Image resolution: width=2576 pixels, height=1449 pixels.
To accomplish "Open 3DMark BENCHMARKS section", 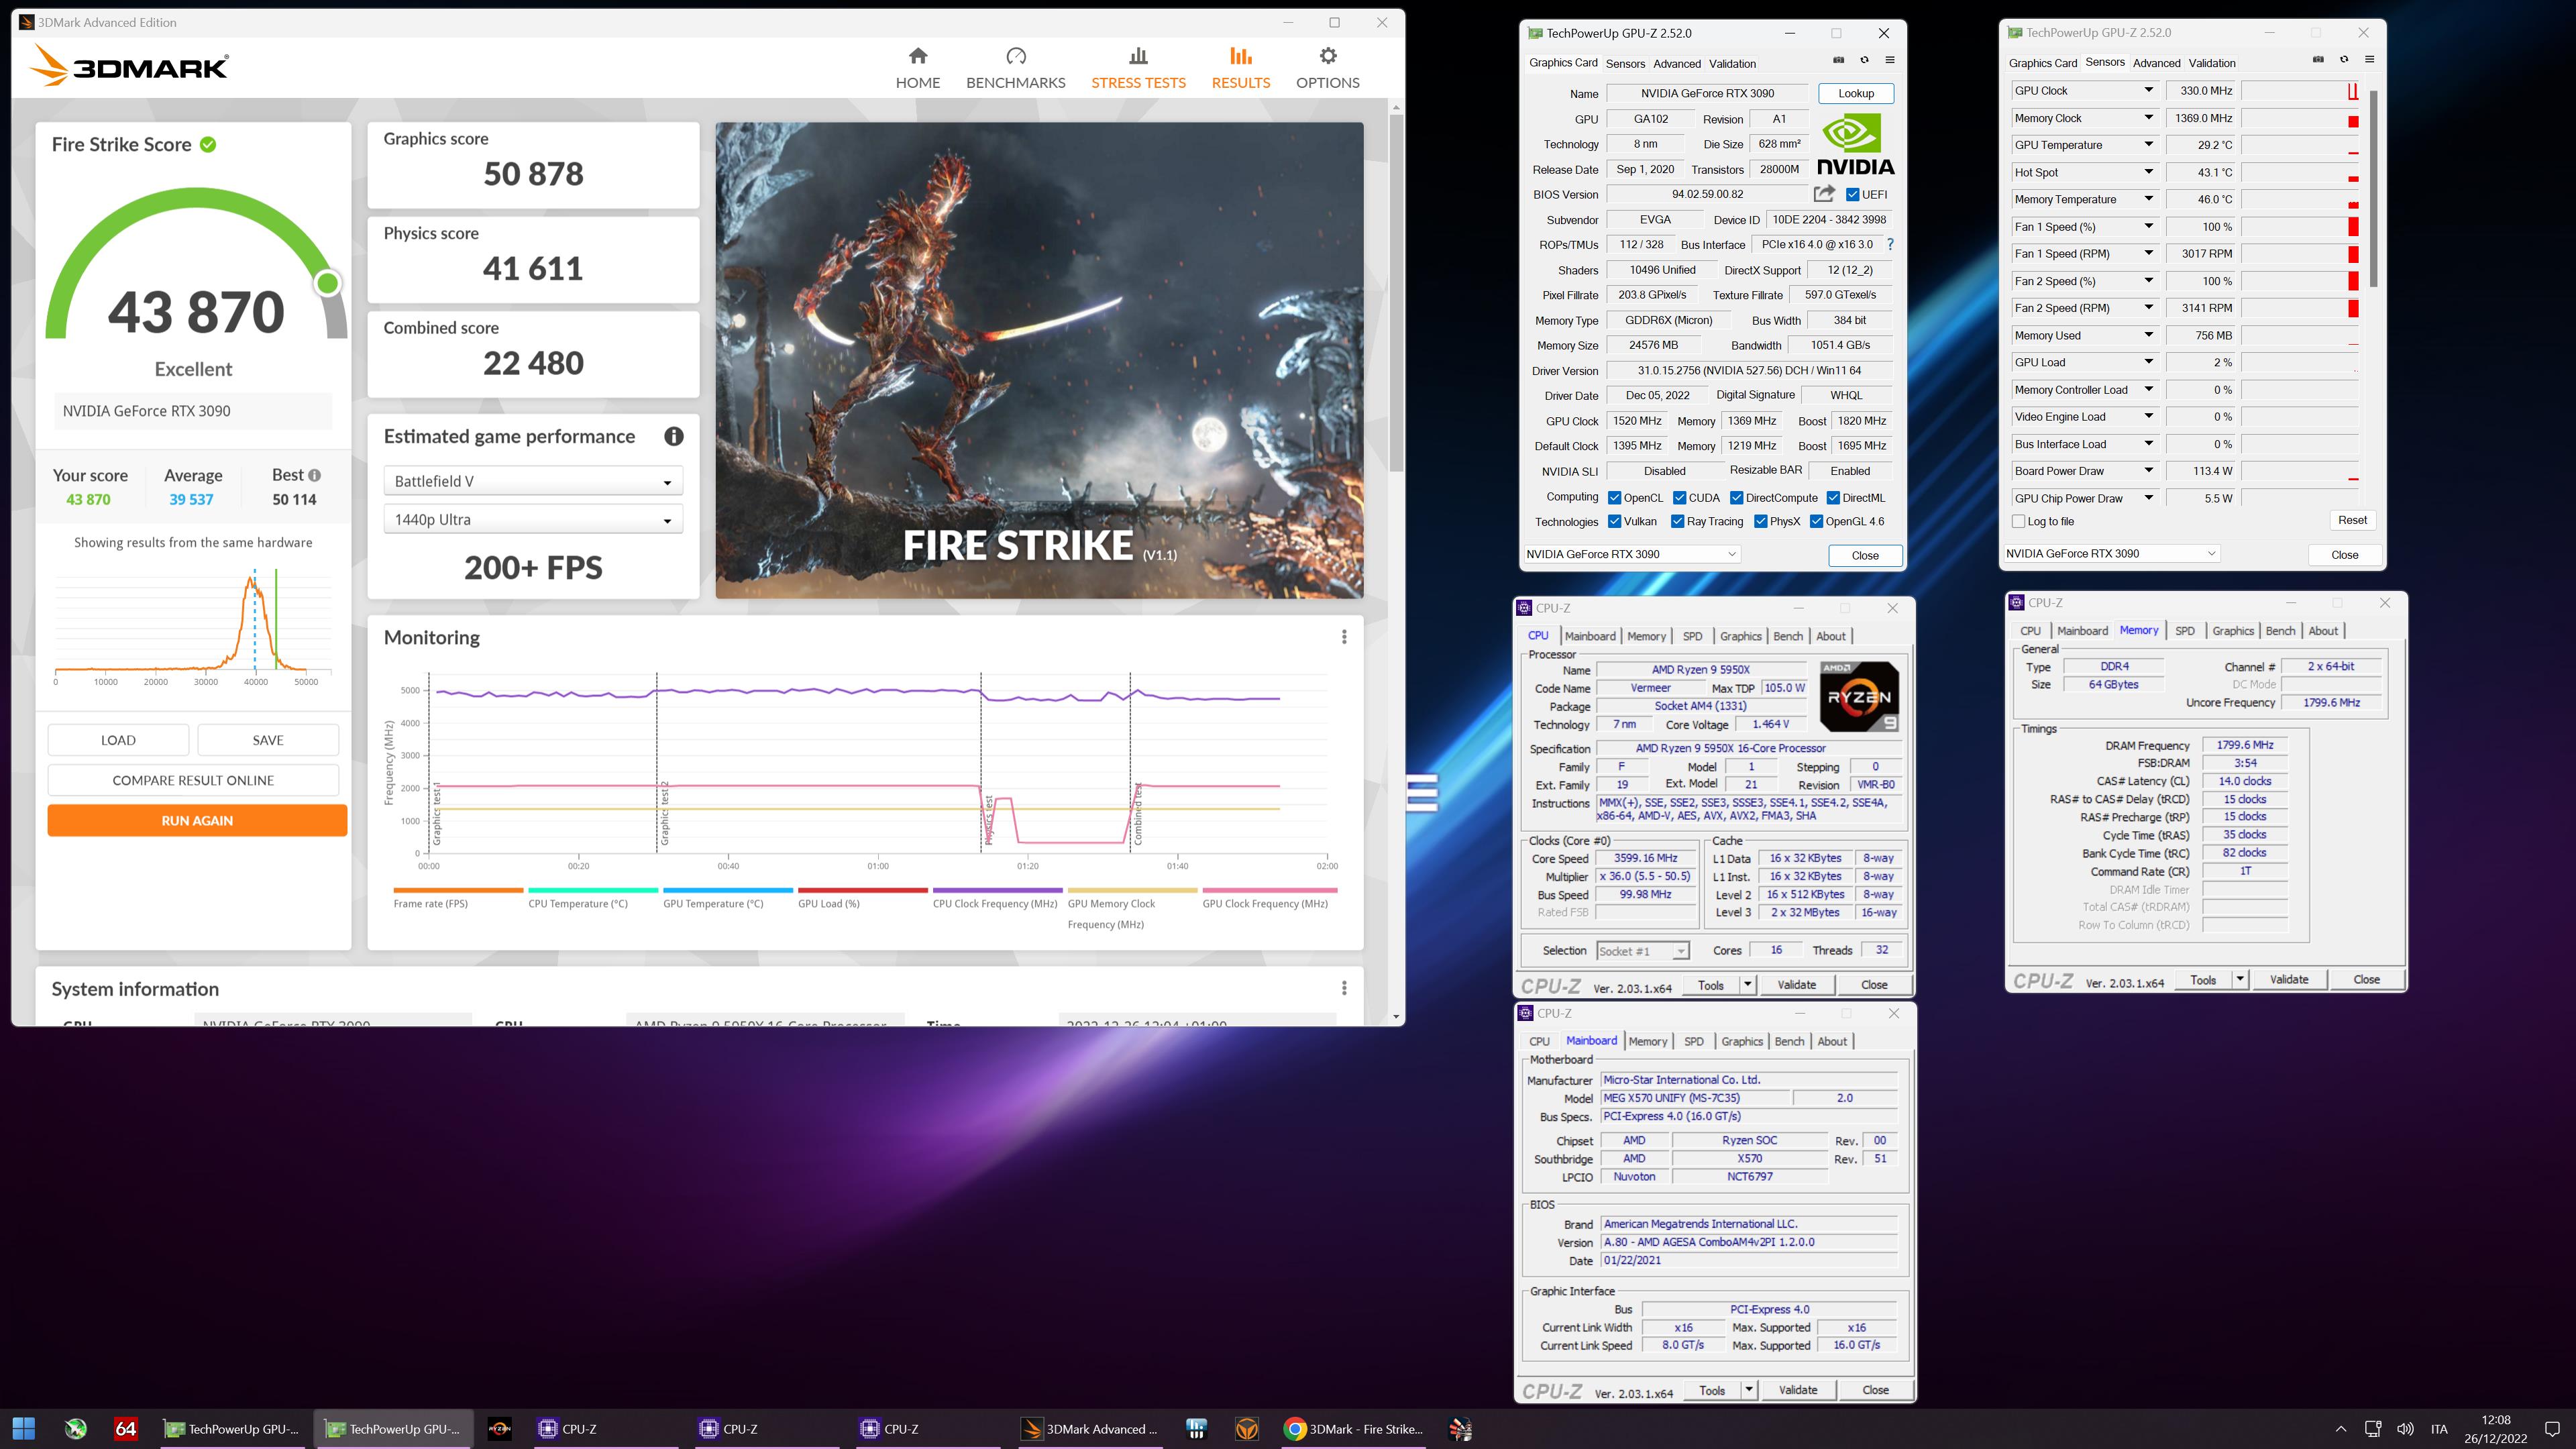I will 1015,68.
